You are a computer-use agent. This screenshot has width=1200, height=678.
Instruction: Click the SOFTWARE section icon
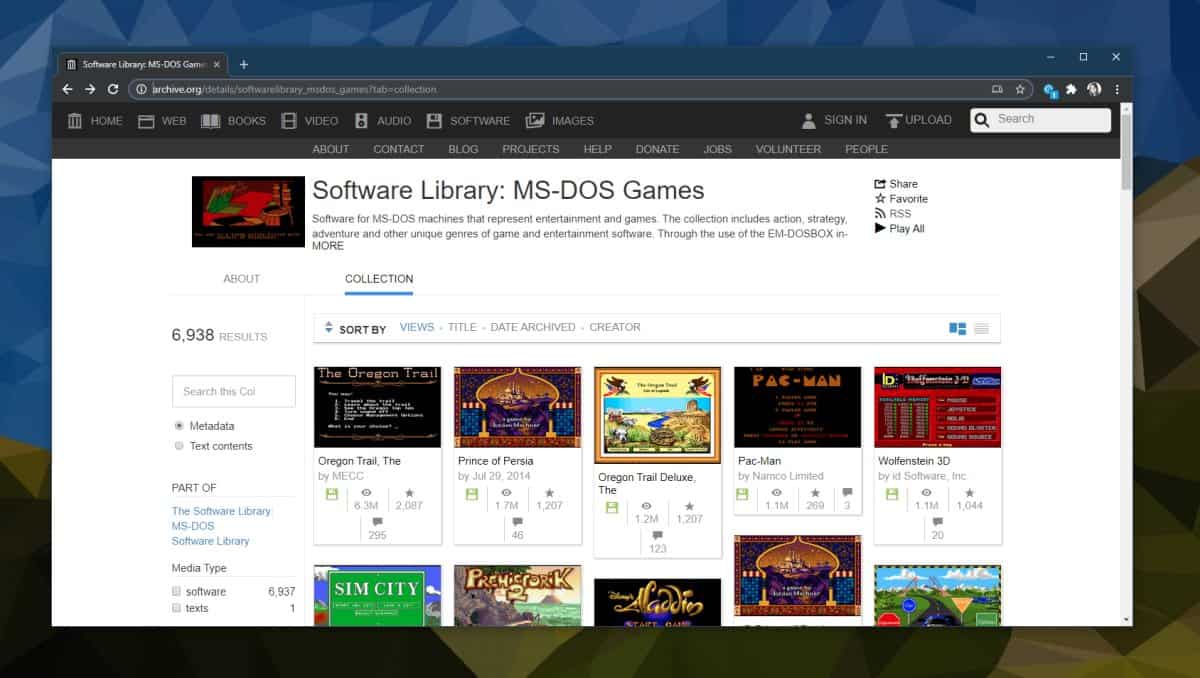(434, 119)
